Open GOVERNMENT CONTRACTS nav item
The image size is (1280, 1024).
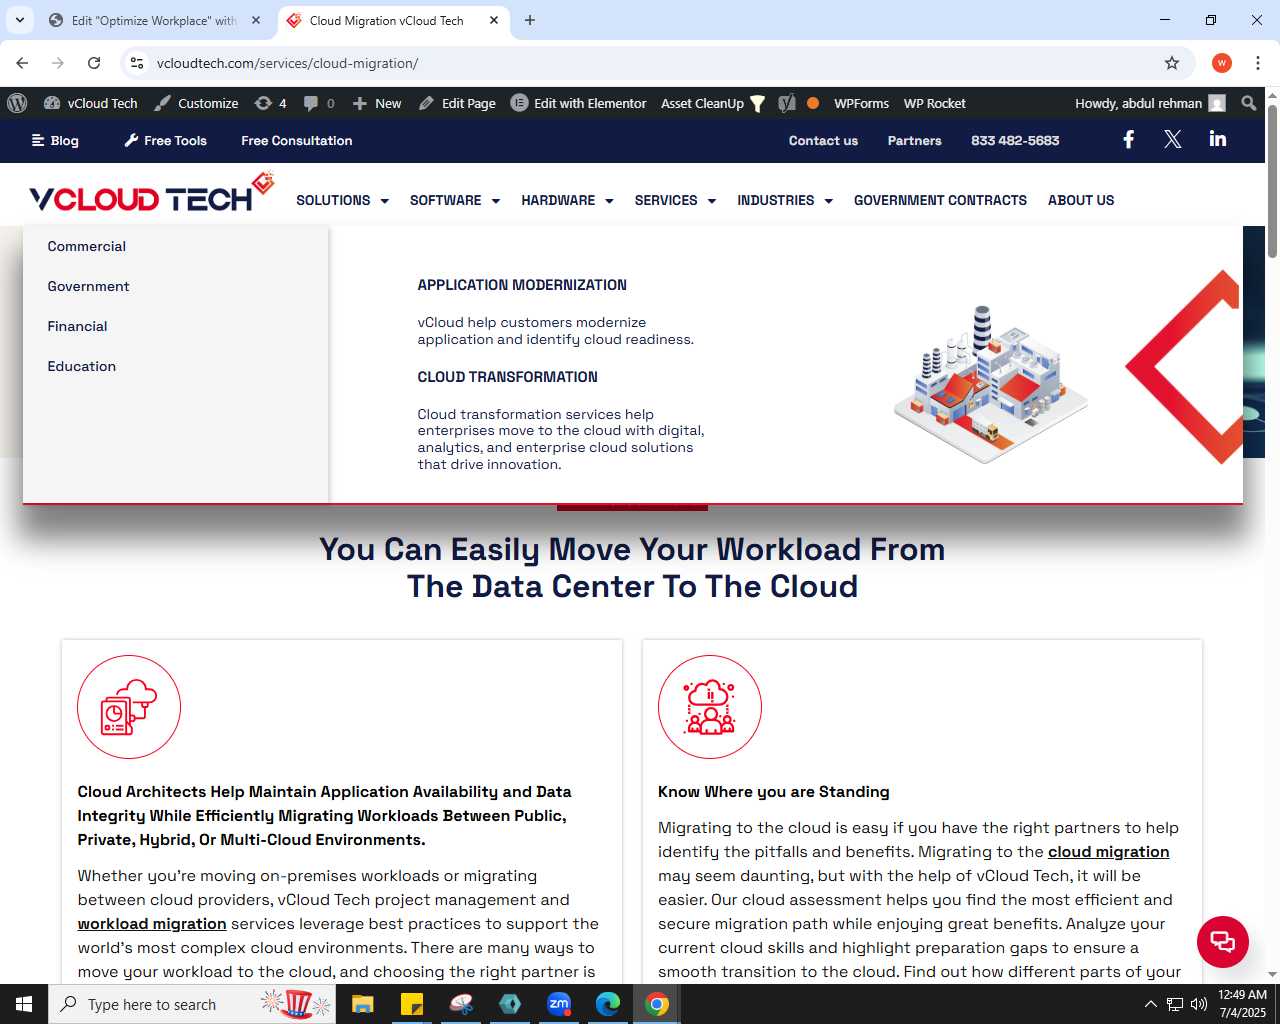pyautogui.click(x=940, y=200)
